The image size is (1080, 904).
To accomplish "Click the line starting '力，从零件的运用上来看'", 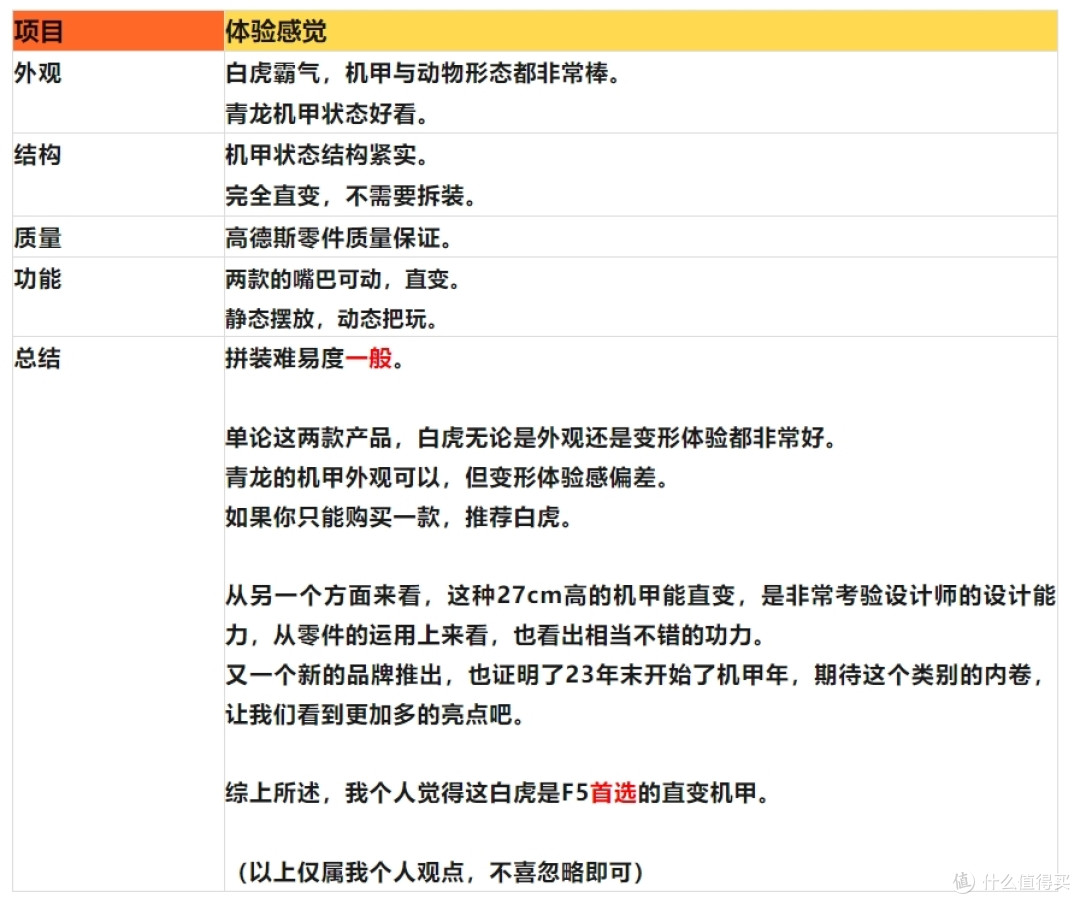I will [495, 635].
